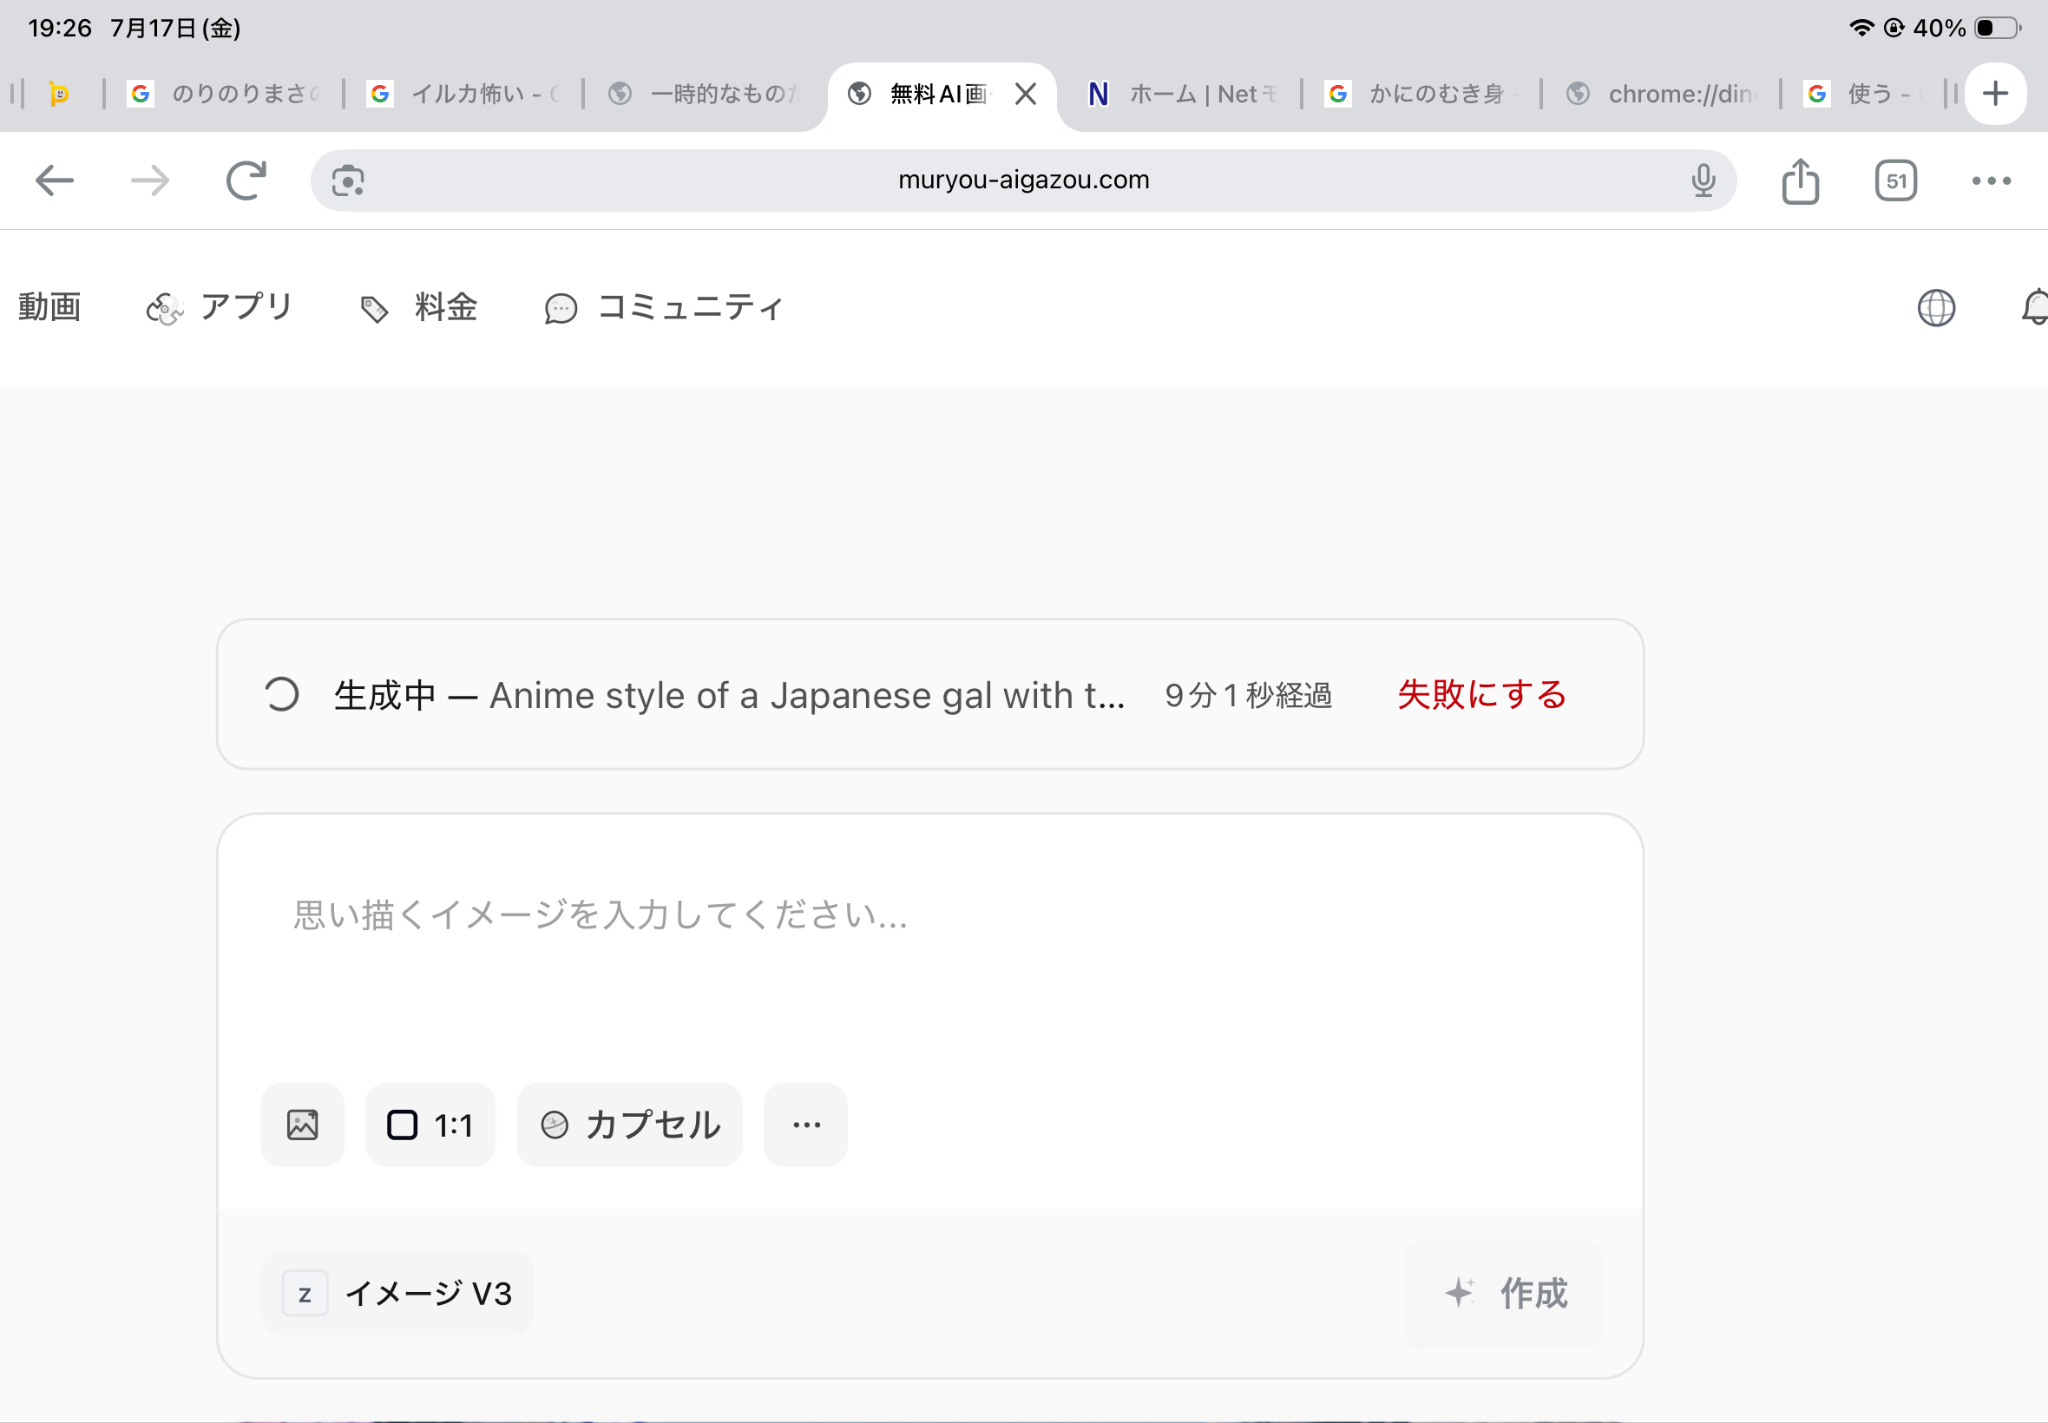Screen dimensions: 2048x1423
Task: Open the アプリ menu item
Action: pos(220,307)
